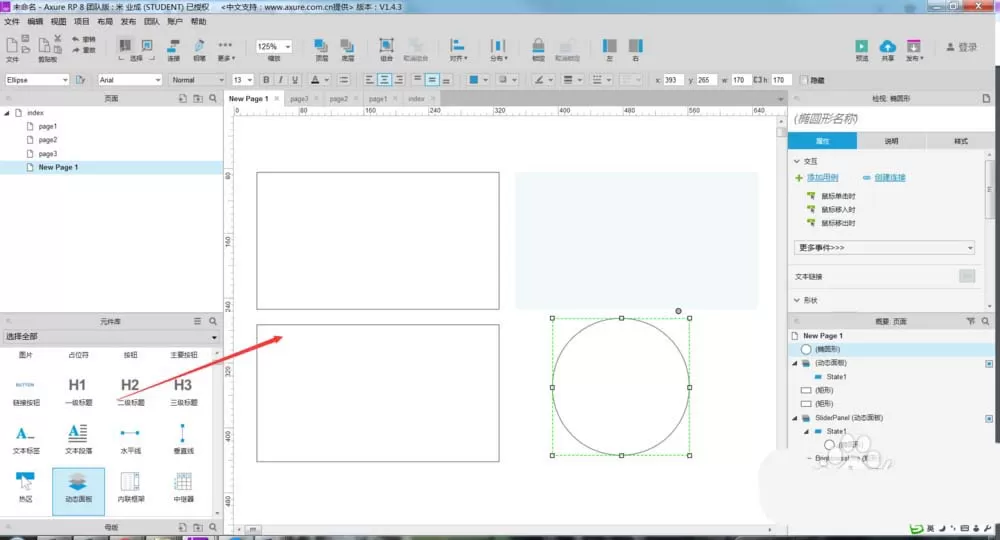Click Create Link (创建连接) link
This screenshot has height=540, width=1000.
pyautogui.click(x=890, y=178)
